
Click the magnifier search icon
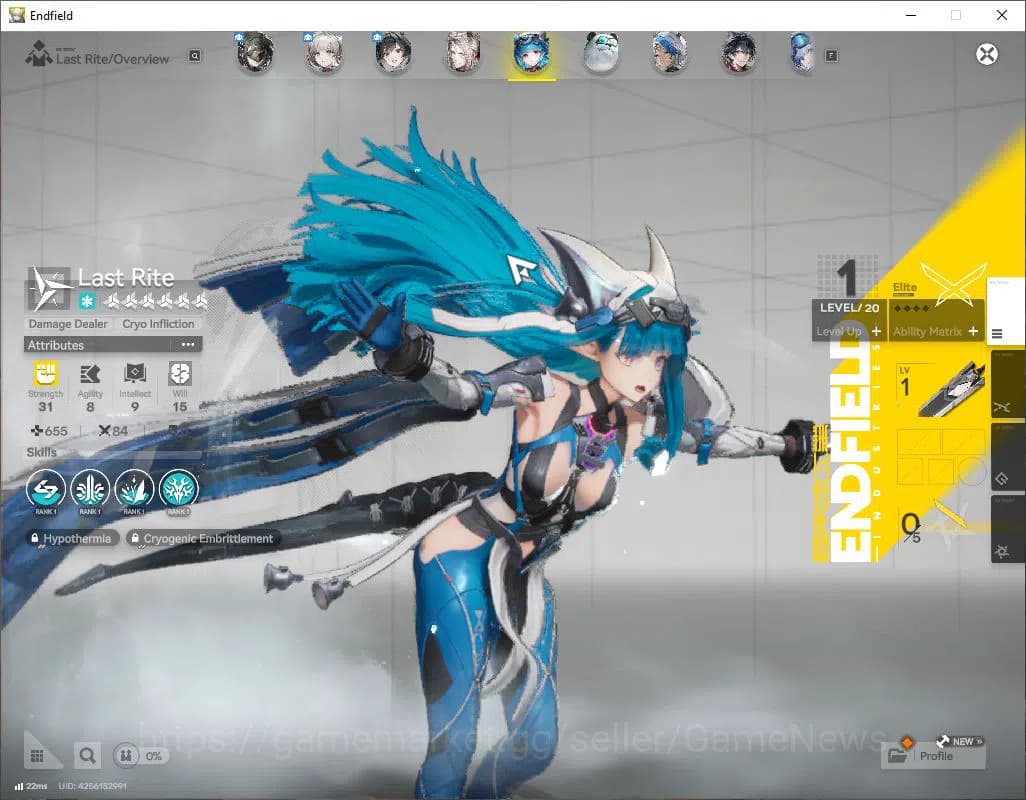87,755
